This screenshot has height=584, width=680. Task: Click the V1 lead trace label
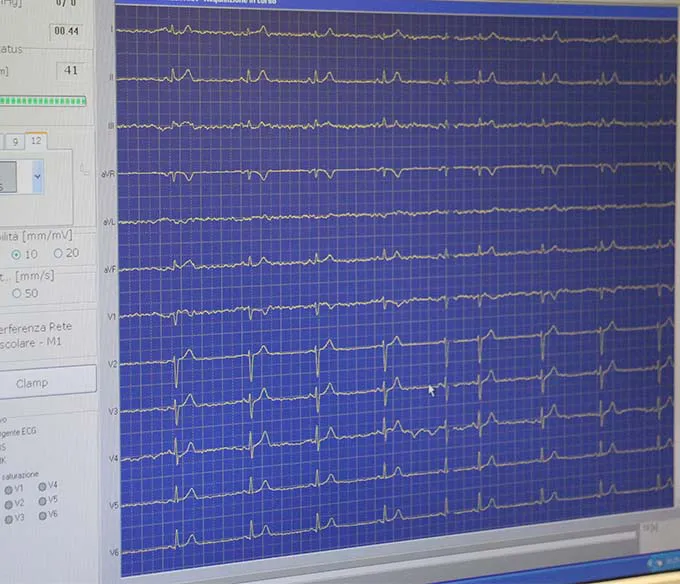click(111, 315)
